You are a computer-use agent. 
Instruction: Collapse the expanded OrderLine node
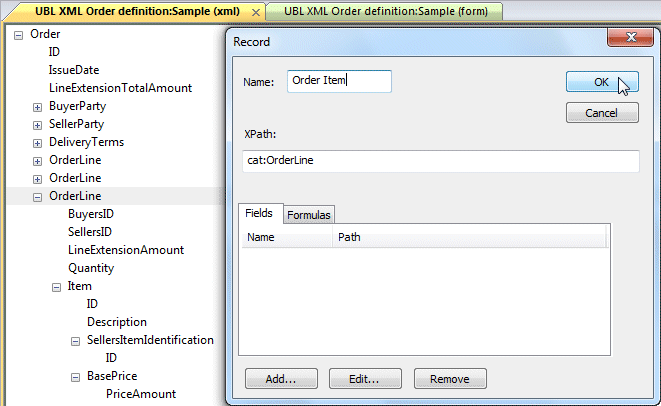coord(38,197)
